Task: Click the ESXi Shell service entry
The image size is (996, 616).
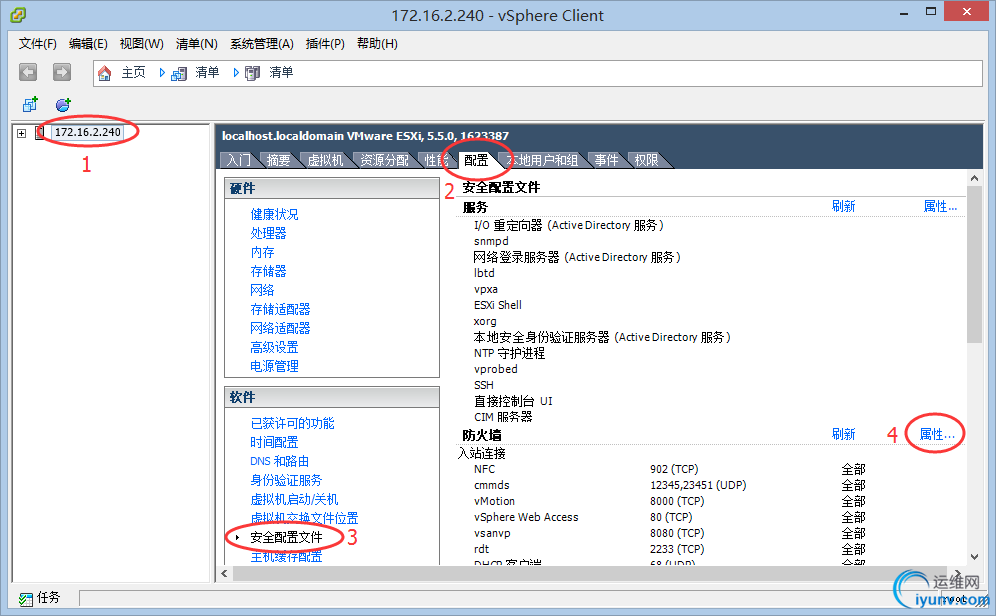Action: (497, 305)
